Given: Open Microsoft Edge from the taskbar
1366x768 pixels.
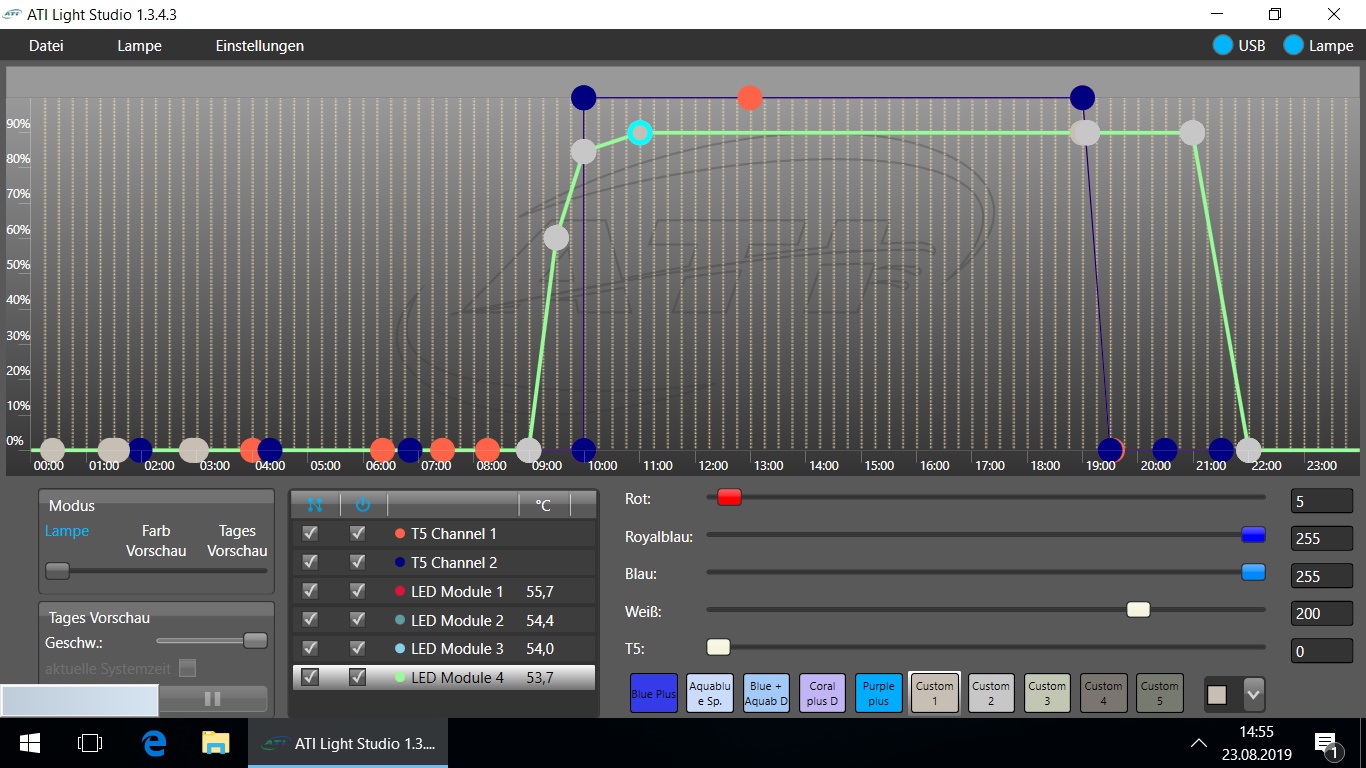Looking at the screenshot, I should click(x=153, y=743).
